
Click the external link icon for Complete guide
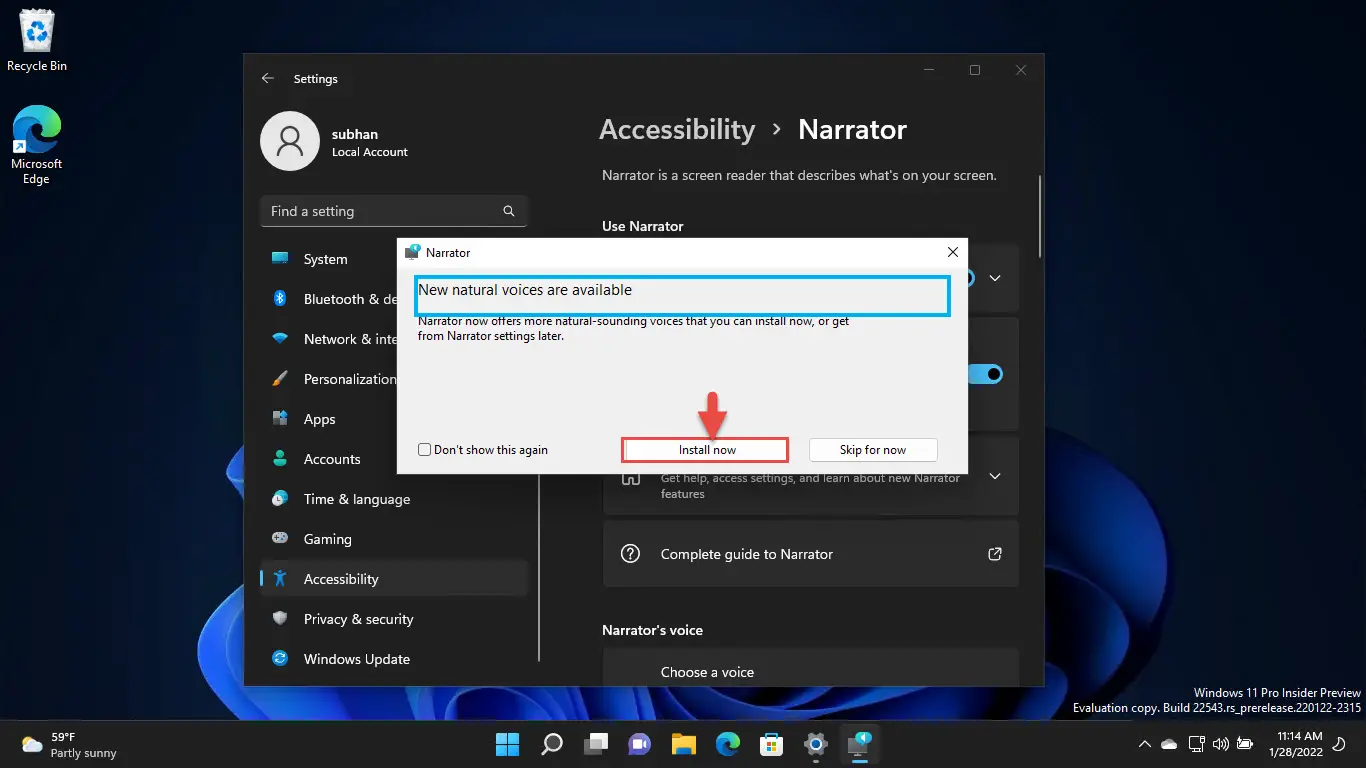tap(995, 553)
